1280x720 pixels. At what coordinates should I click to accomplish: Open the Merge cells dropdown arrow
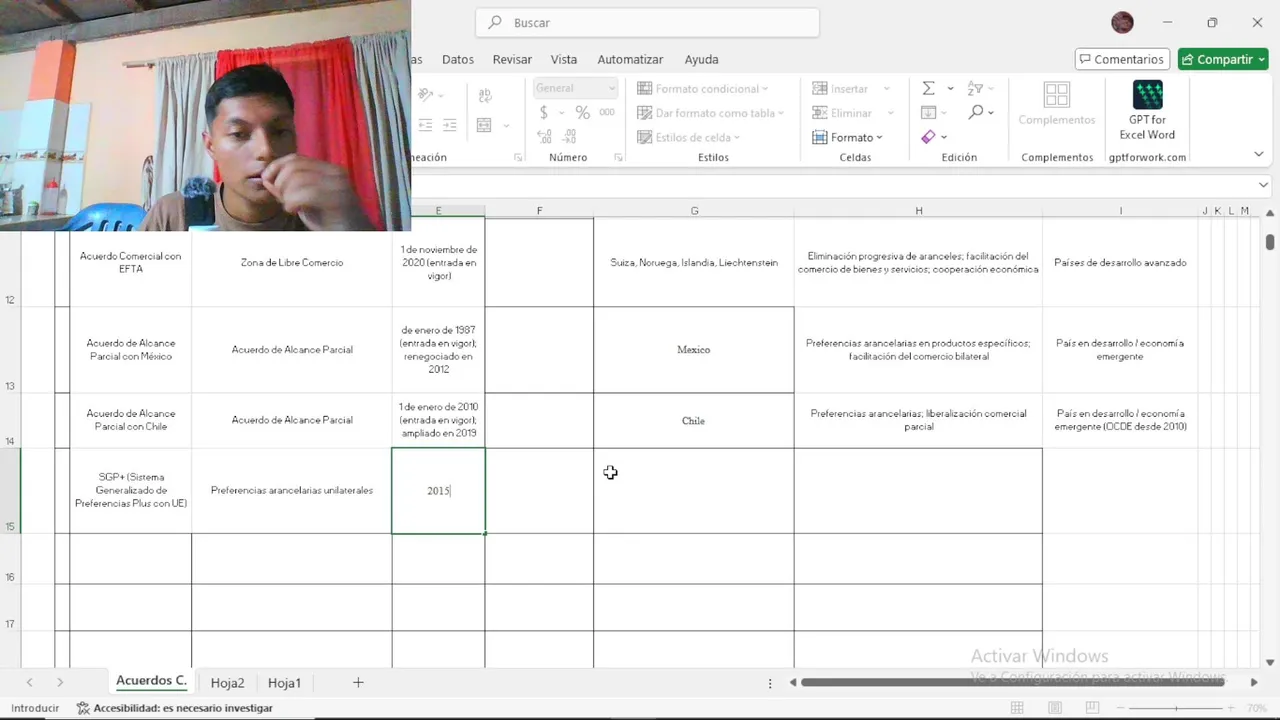[x=506, y=125]
